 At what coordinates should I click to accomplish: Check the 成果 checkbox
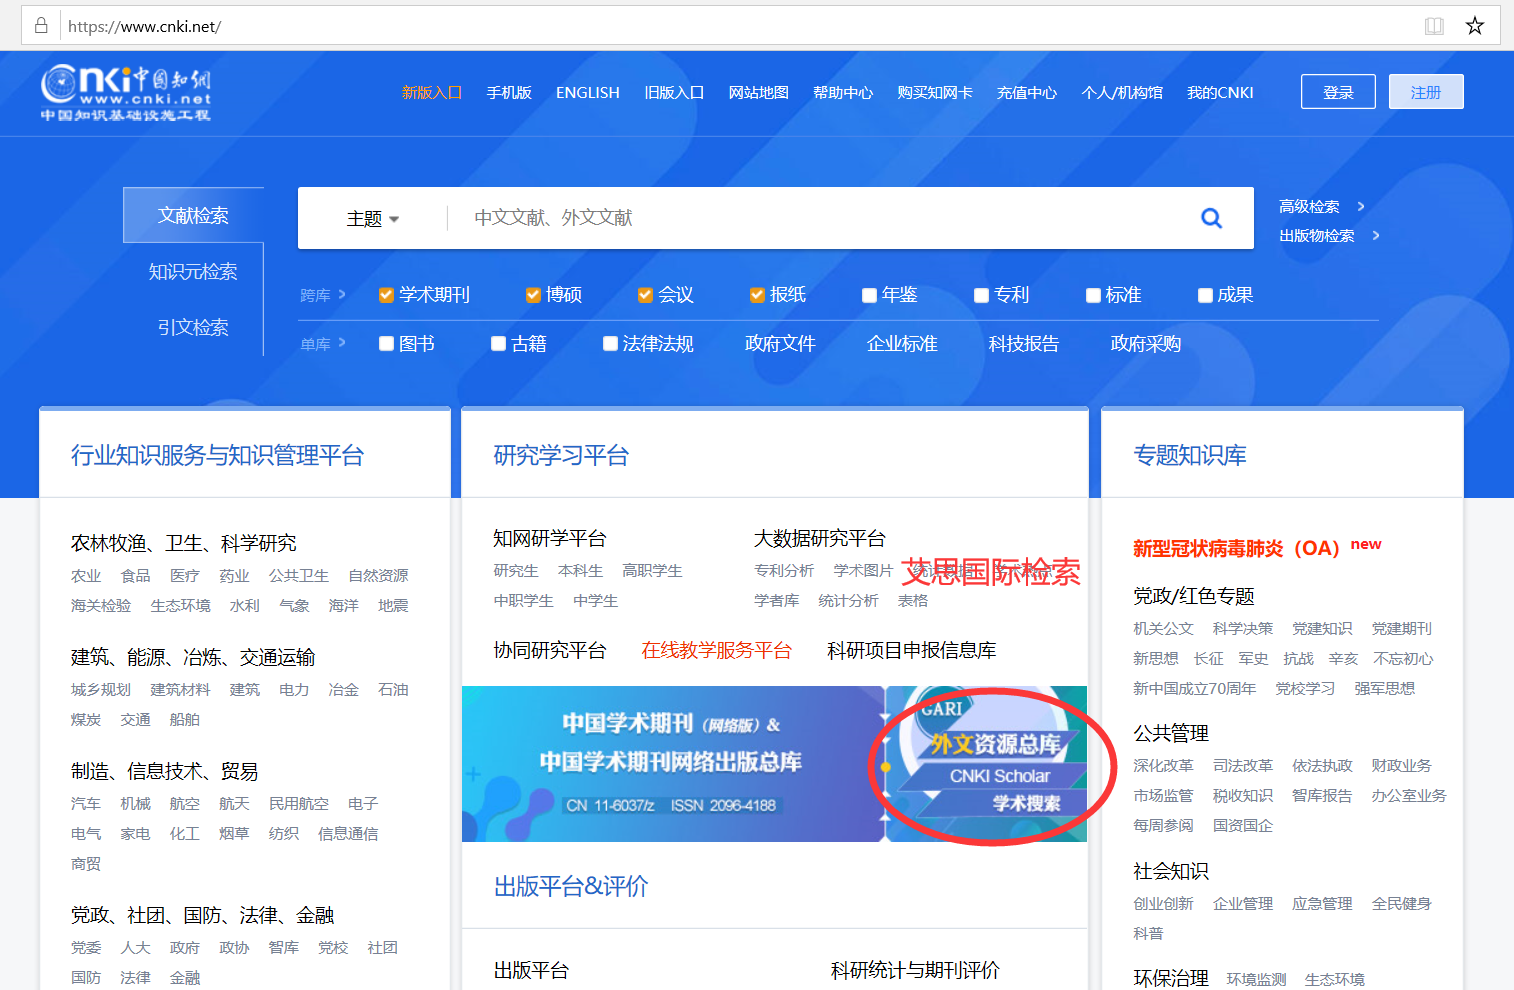1205,295
